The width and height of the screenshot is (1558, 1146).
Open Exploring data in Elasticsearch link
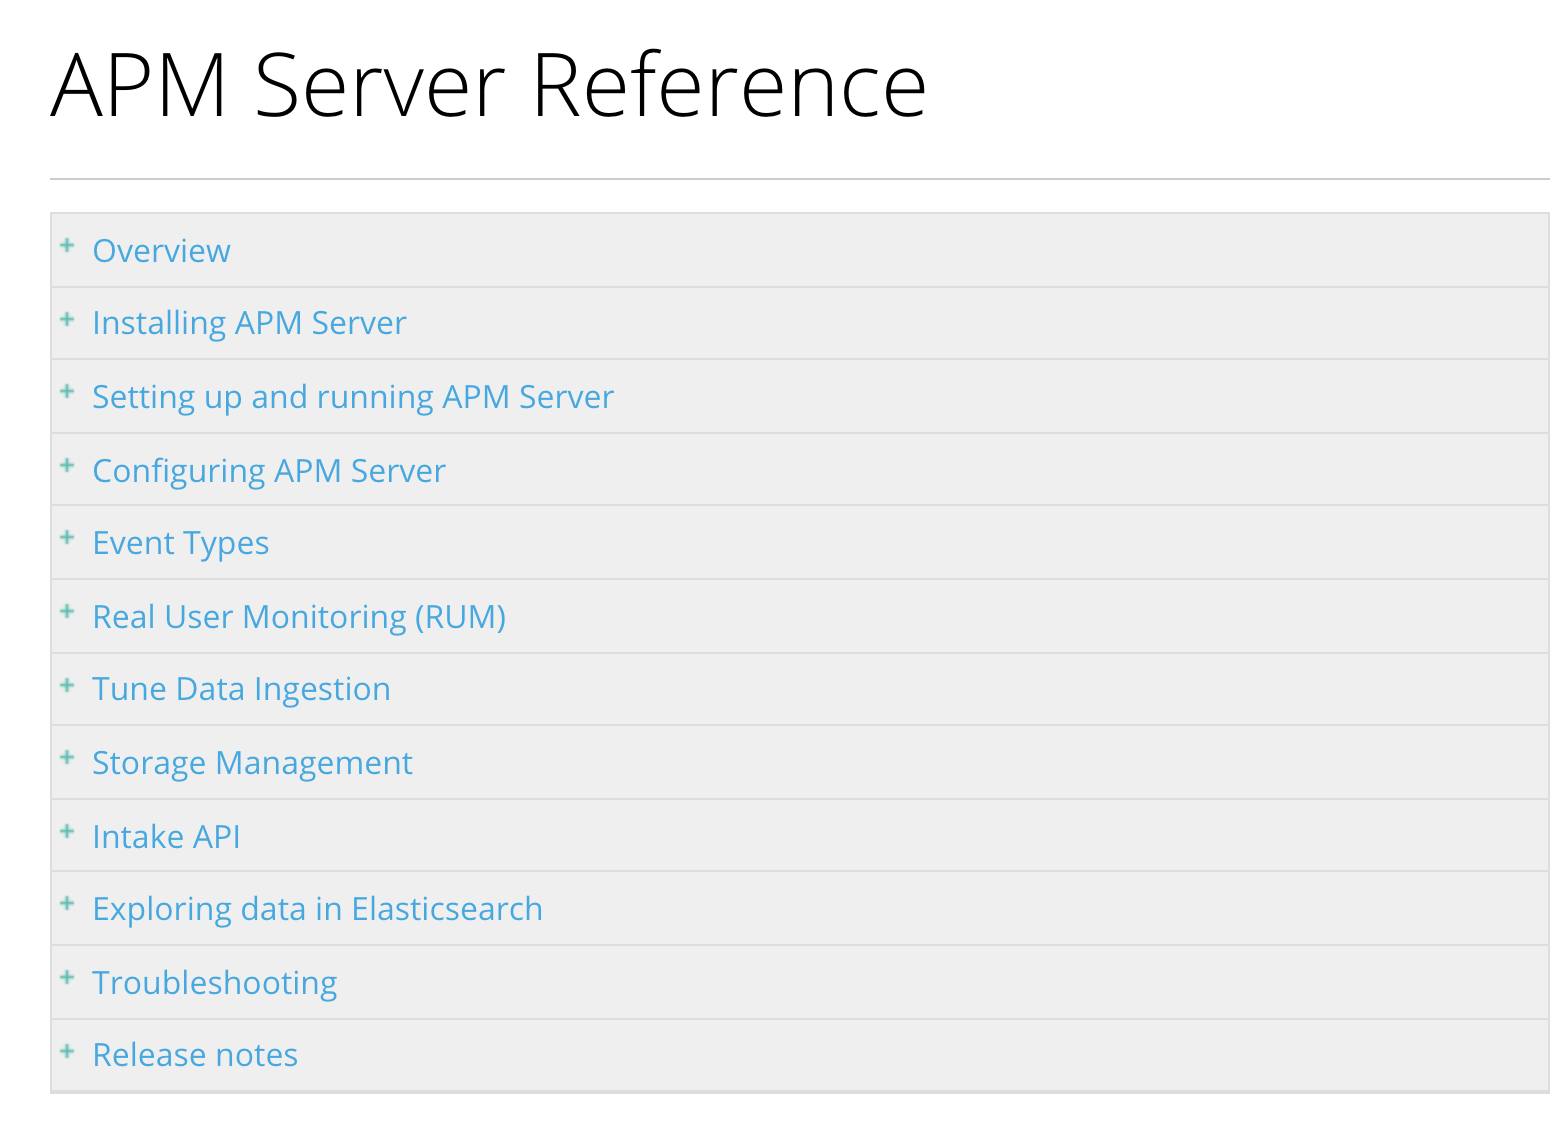(317, 909)
